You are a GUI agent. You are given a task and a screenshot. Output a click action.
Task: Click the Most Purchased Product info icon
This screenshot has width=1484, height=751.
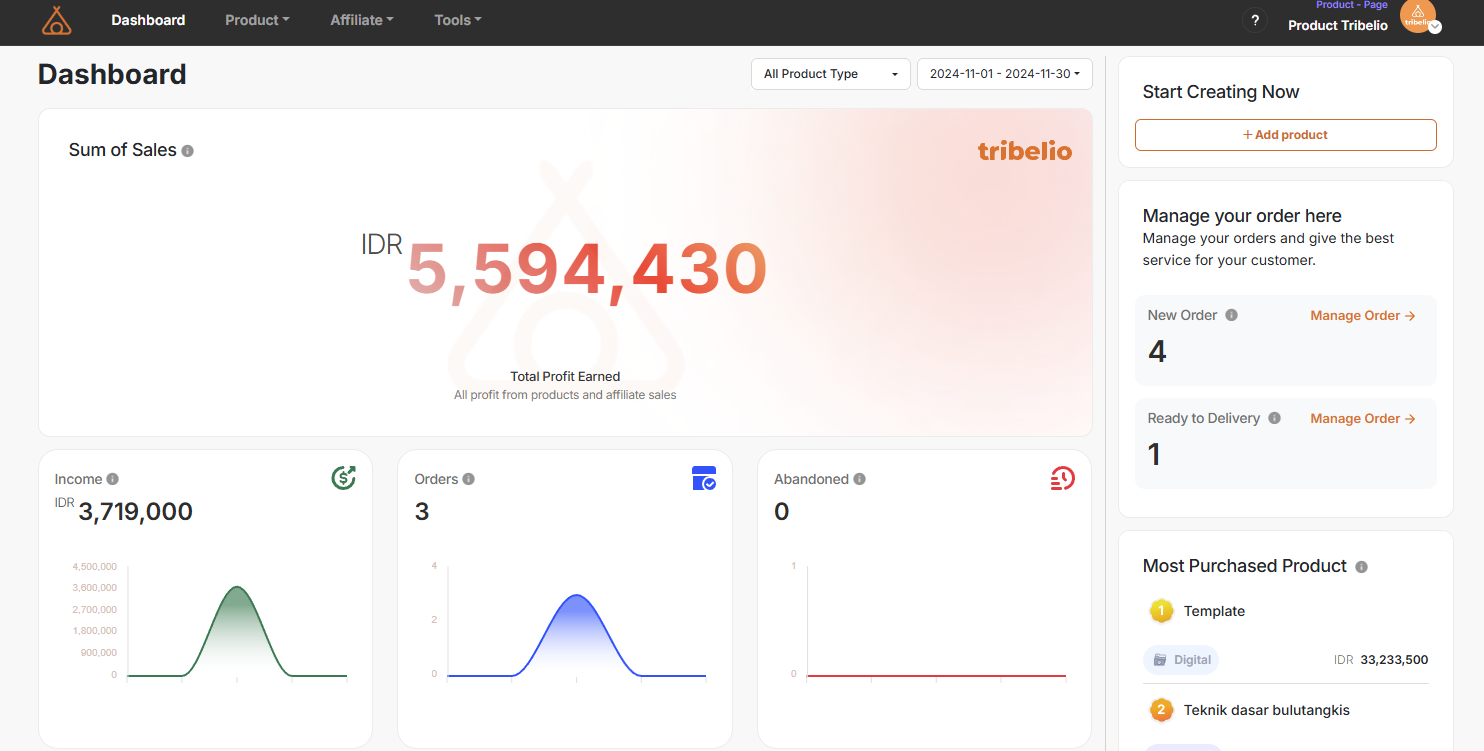1361,567
